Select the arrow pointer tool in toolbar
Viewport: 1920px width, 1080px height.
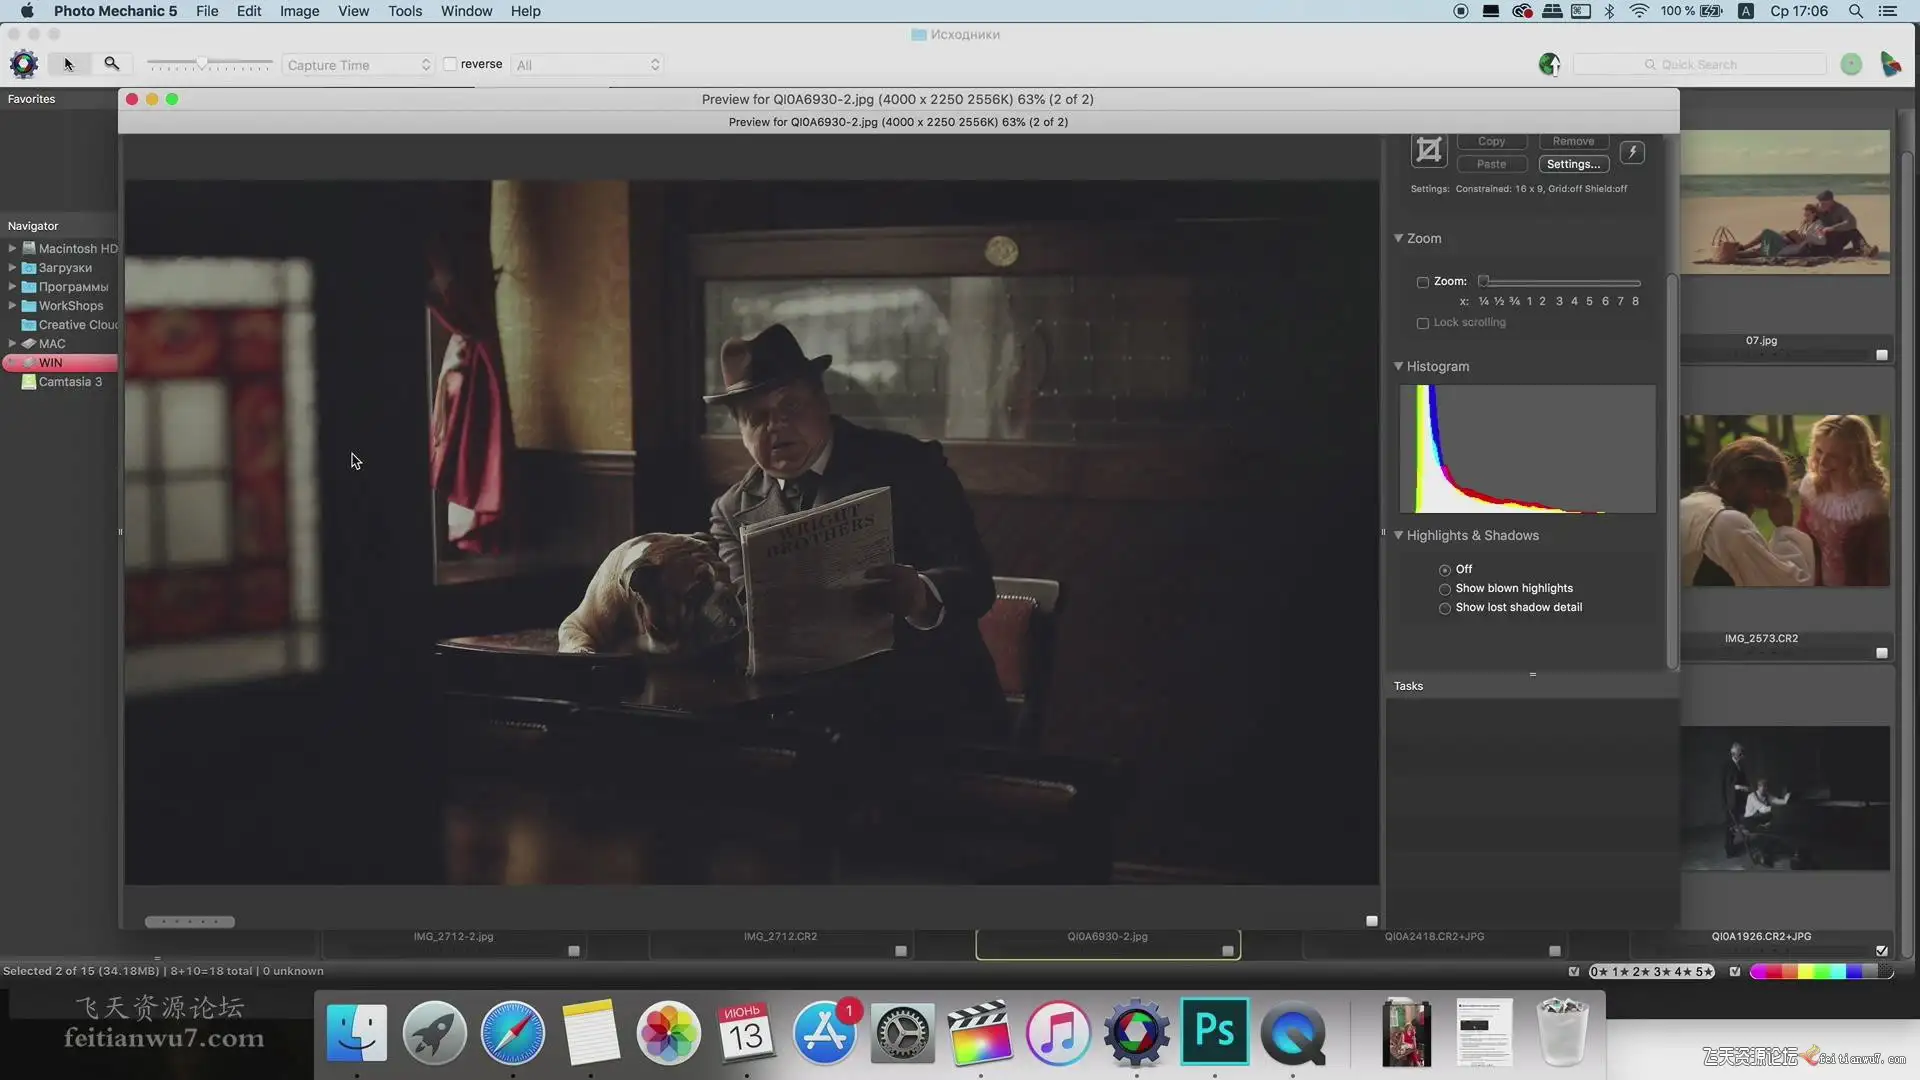pos(69,64)
